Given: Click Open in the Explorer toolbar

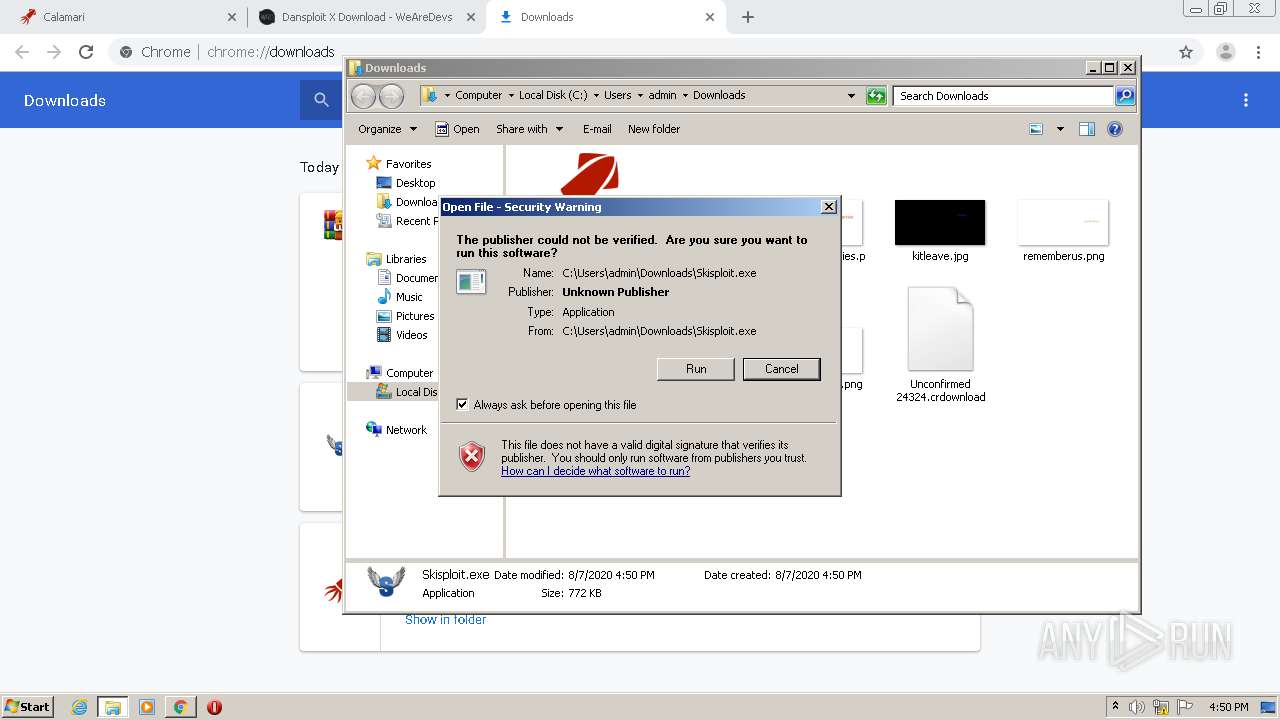Looking at the screenshot, I should (x=457, y=129).
